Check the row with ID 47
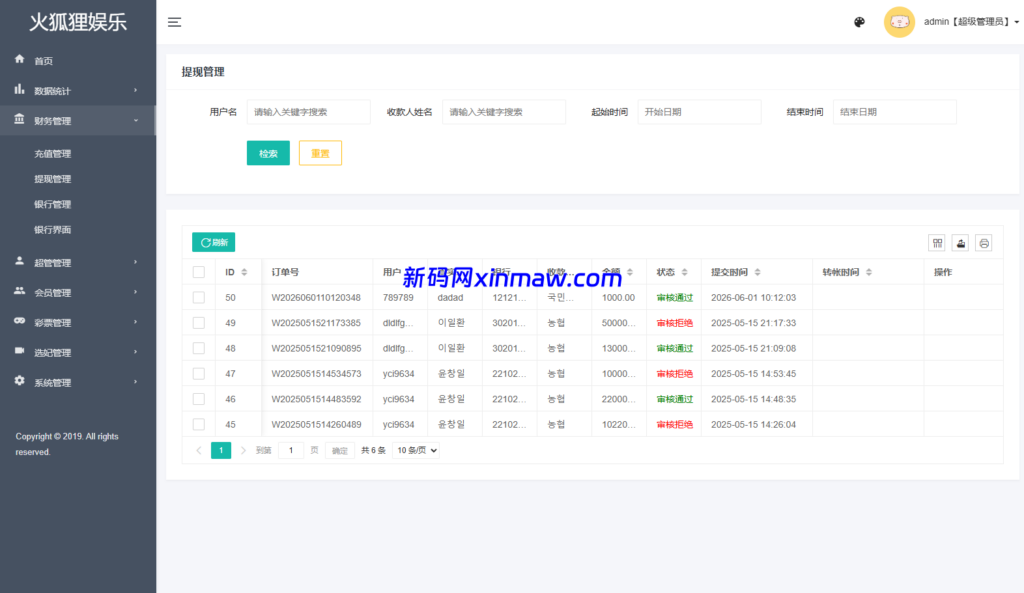The image size is (1024, 593). [199, 374]
